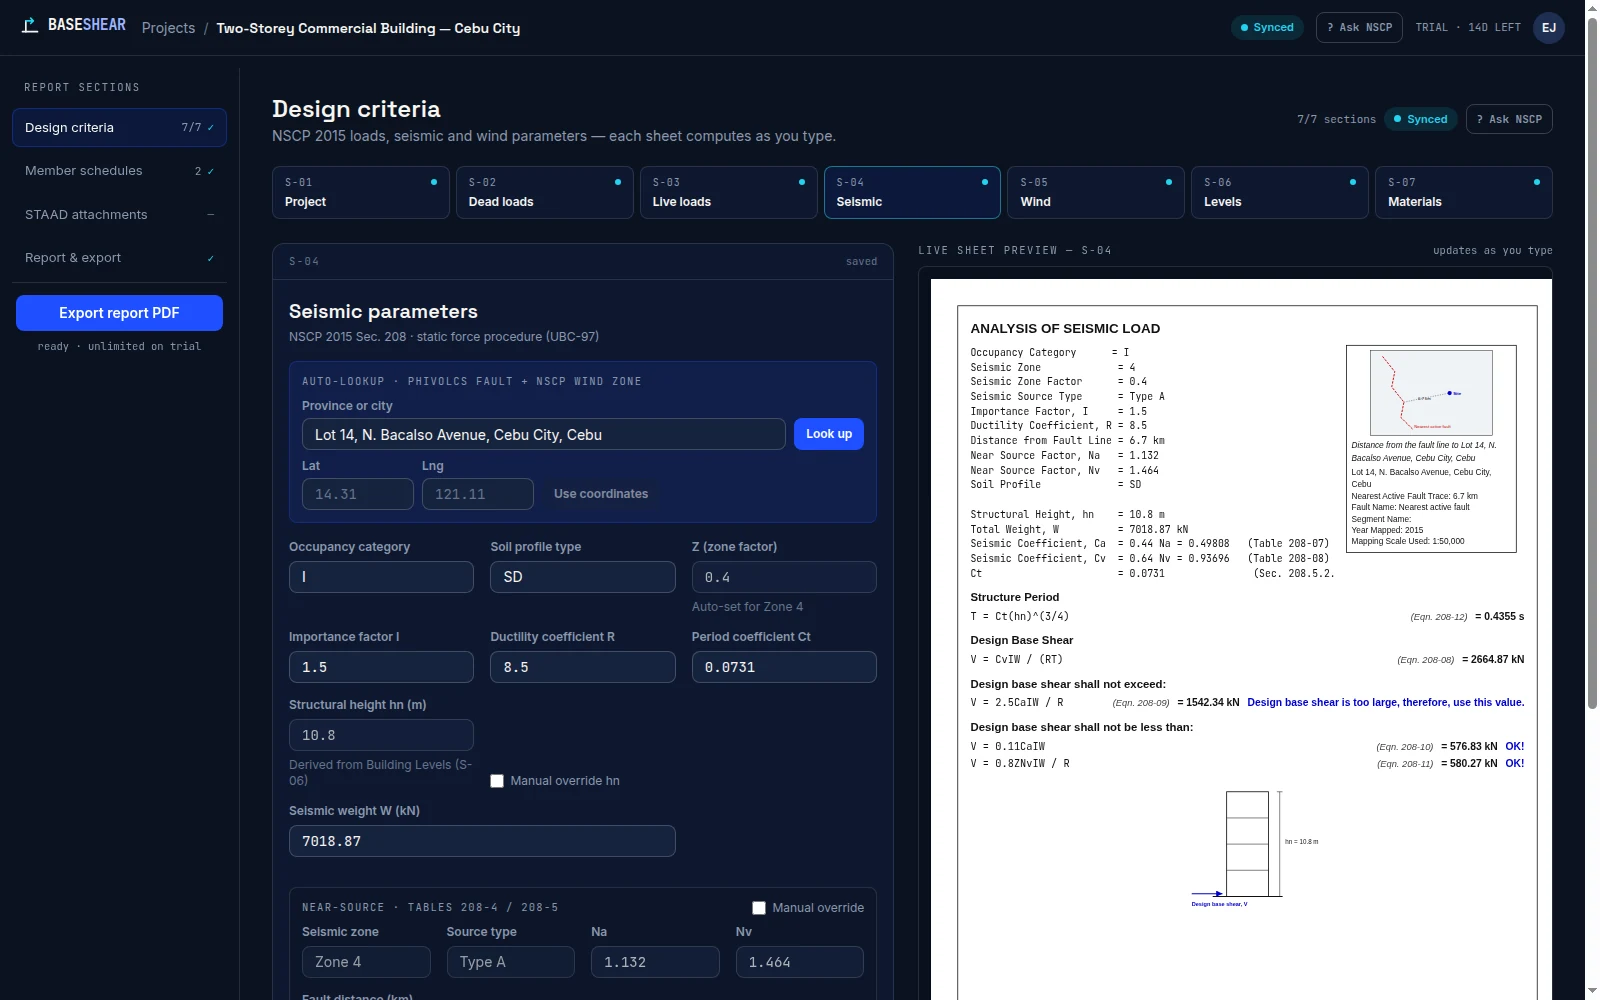This screenshot has height=1000, width=1600.
Task: Click the scrollbar down arrow
Action: click(1592, 992)
